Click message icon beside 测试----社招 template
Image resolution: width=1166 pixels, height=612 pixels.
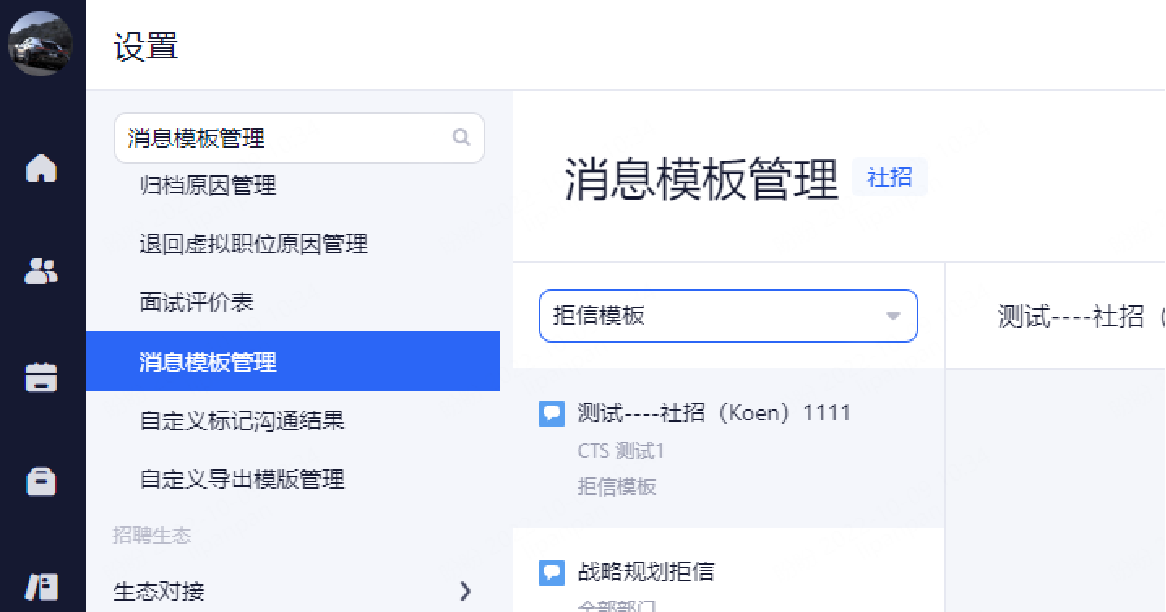click(552, 413)
